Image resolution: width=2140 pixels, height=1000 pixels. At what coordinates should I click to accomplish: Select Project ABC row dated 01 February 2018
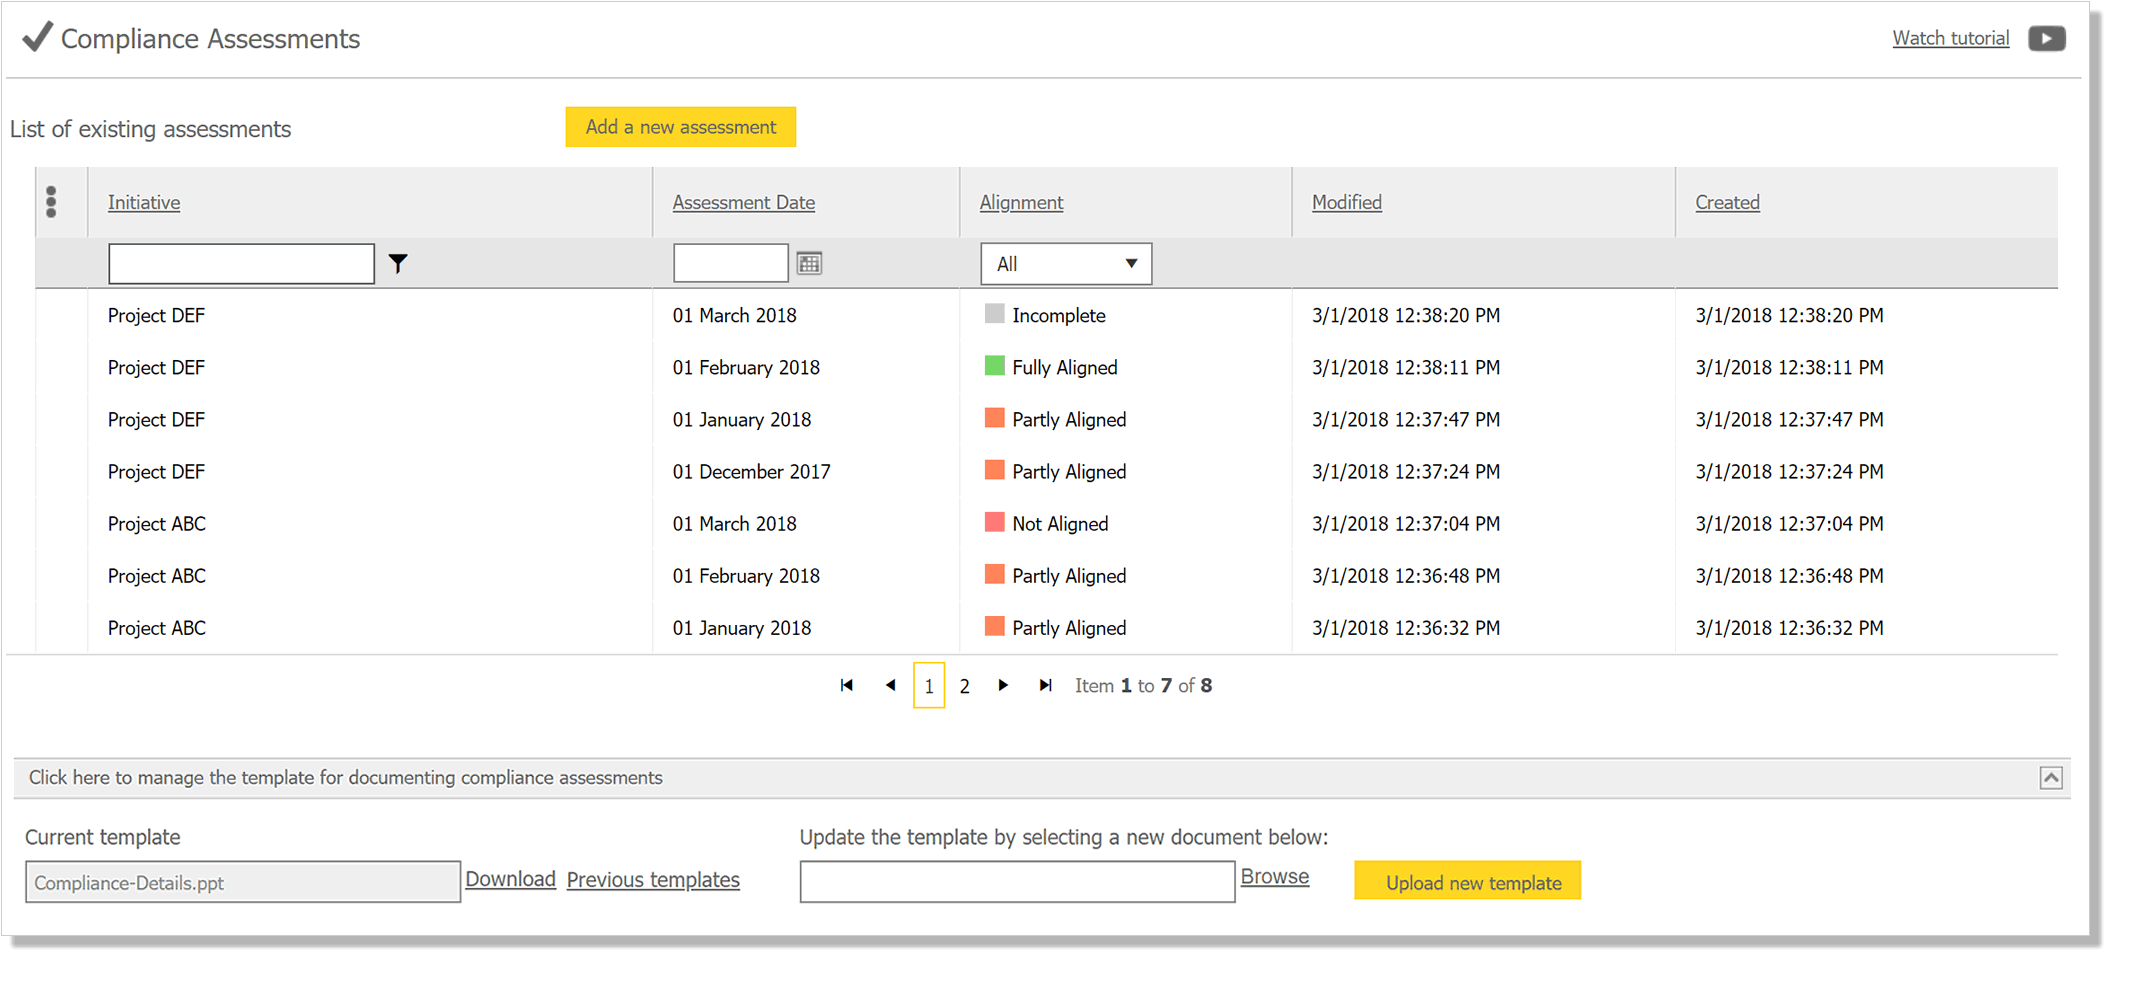[x=1046, y=575]
